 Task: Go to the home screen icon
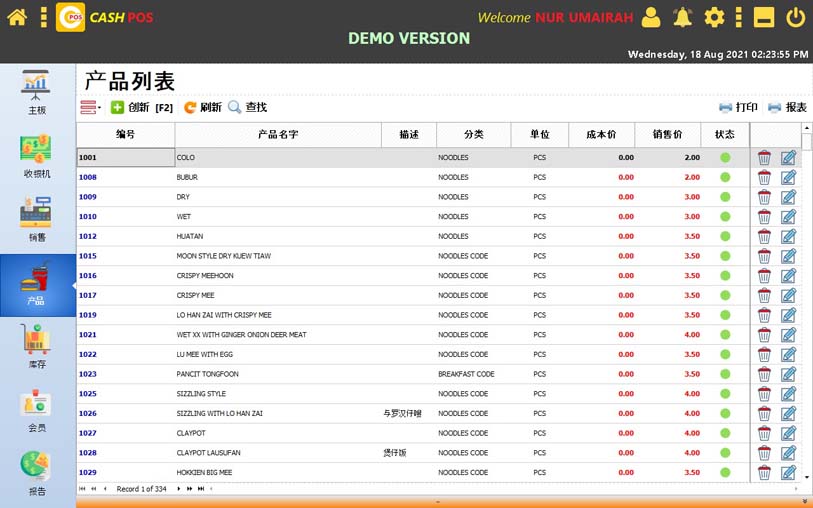[17, 17]
